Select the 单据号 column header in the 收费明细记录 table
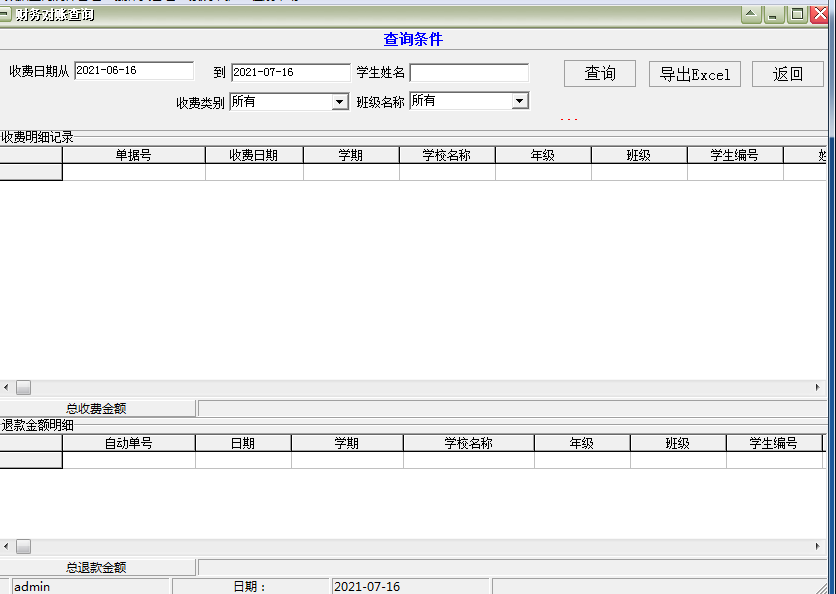 pyautogui.click(x=134, y=155)
